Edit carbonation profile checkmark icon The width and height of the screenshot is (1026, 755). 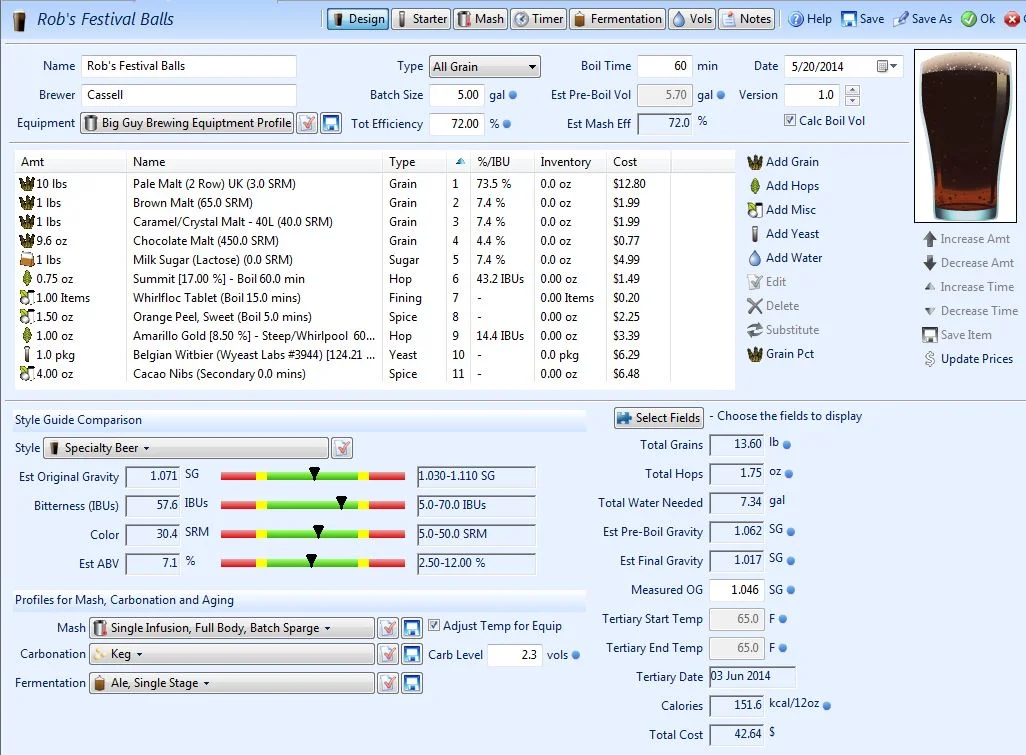pyautogui.click(x=388, y=654)
